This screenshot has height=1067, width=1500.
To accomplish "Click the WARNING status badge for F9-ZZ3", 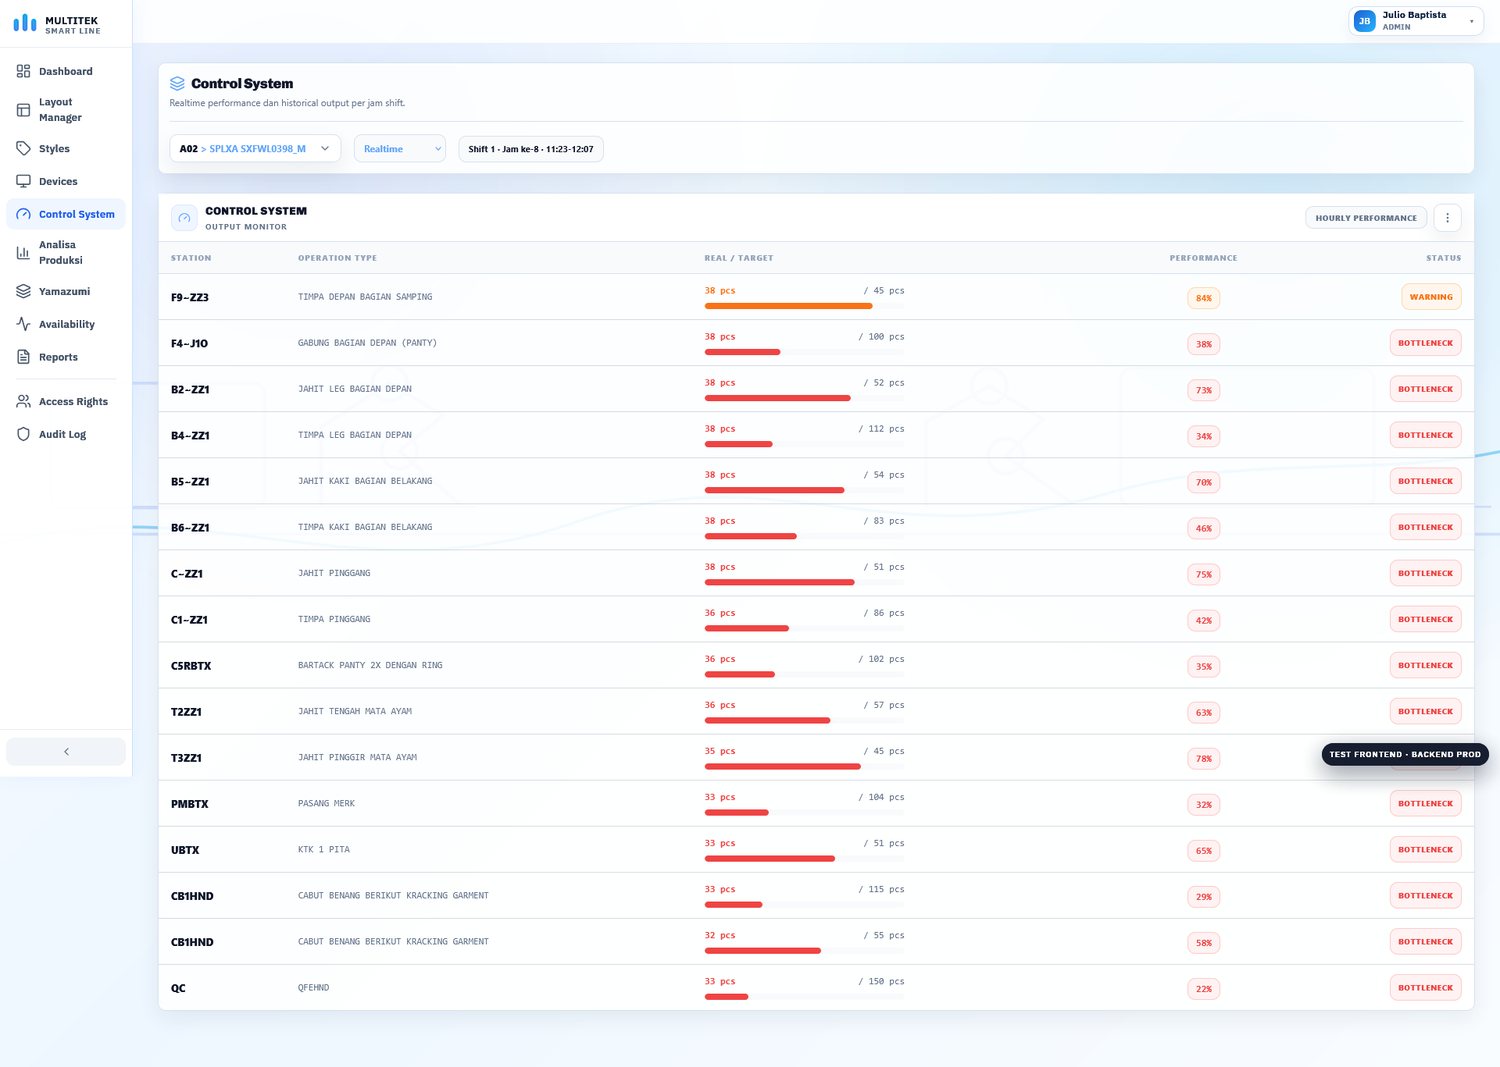I will tap(1431, 297).
